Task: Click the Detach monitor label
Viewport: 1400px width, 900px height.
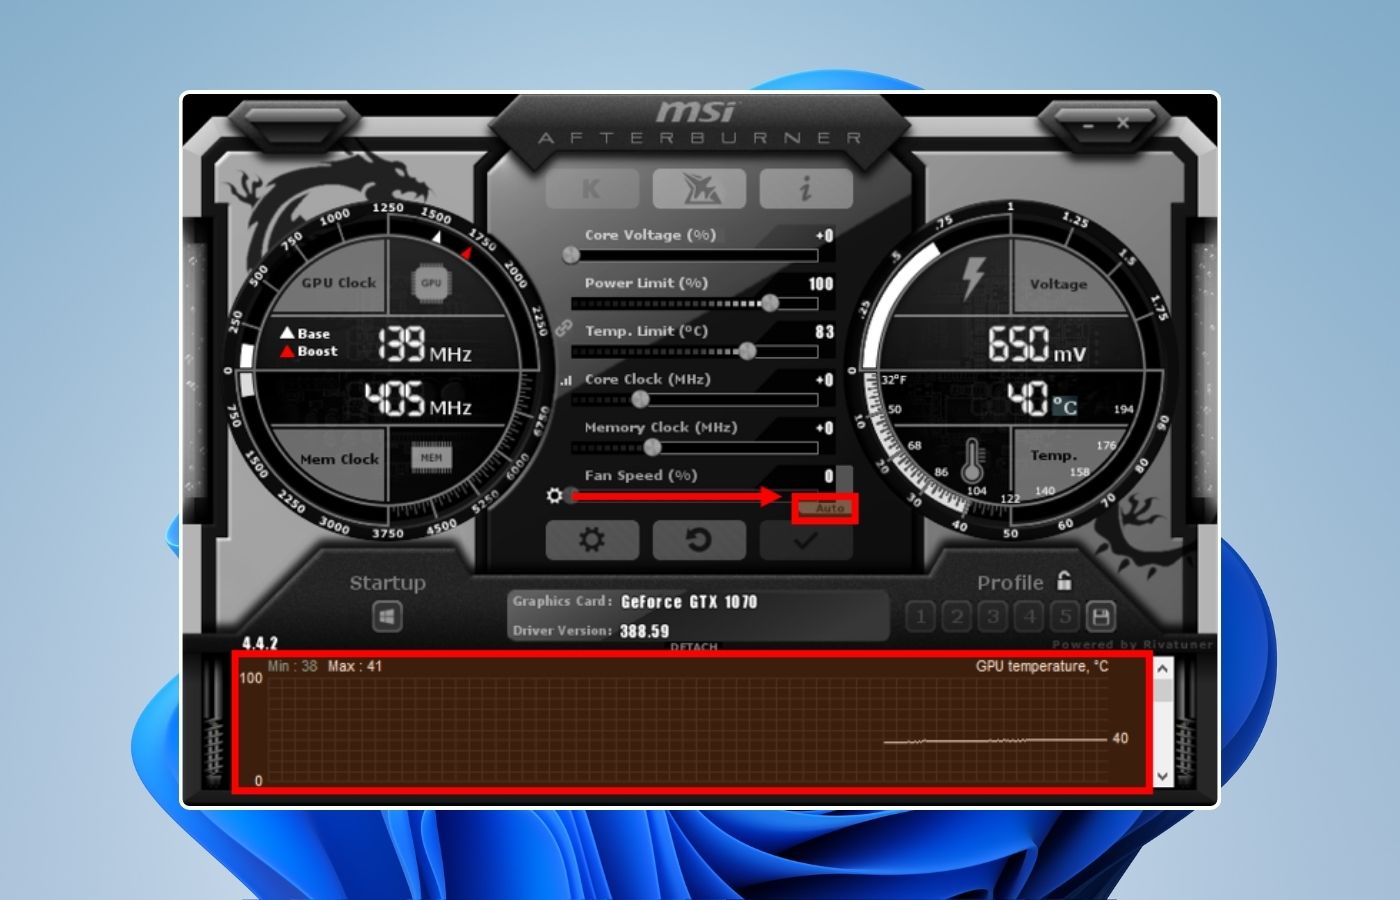Action: click(x=694, y=647)
